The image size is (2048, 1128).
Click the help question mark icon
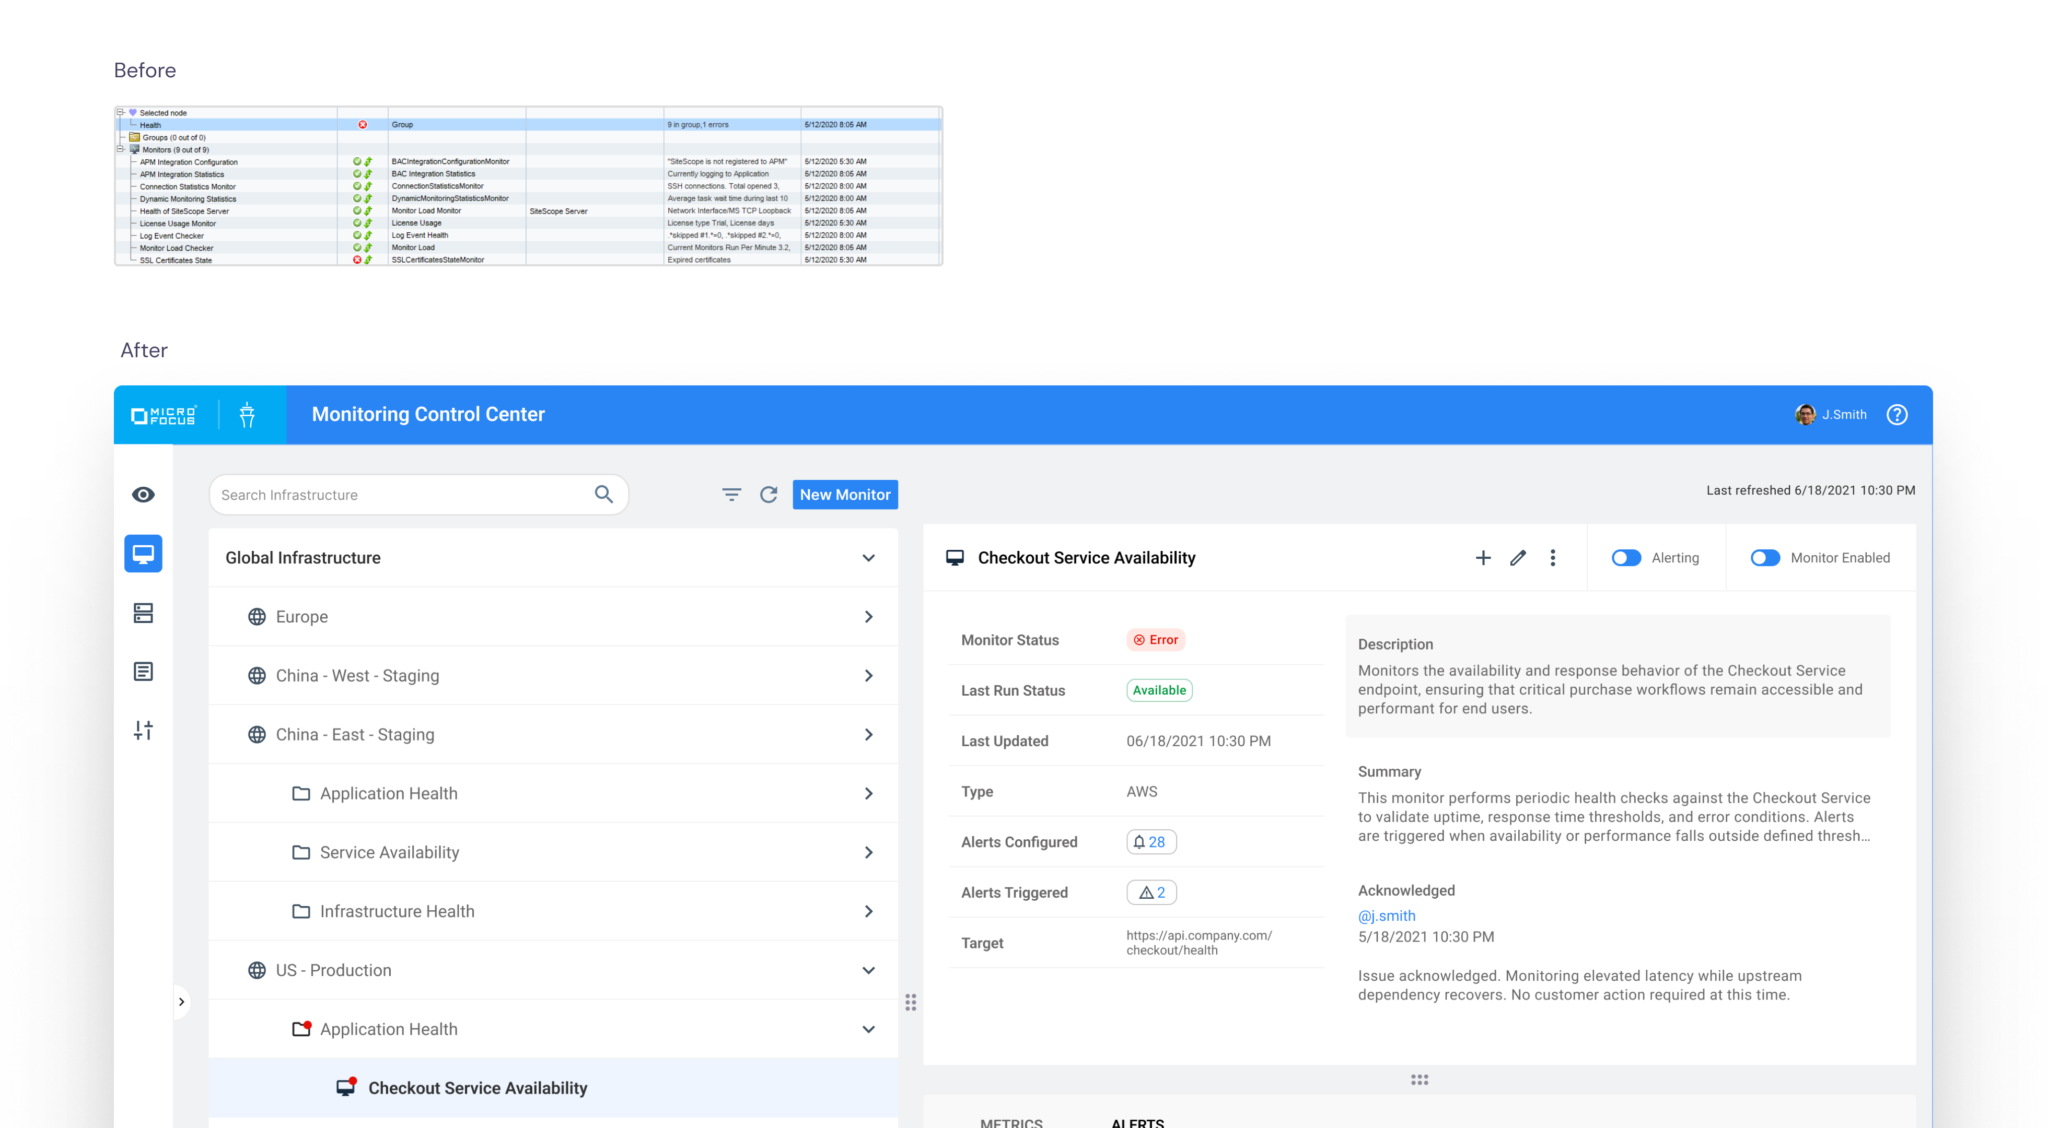pyautogui.click(x=1896, y=415)
